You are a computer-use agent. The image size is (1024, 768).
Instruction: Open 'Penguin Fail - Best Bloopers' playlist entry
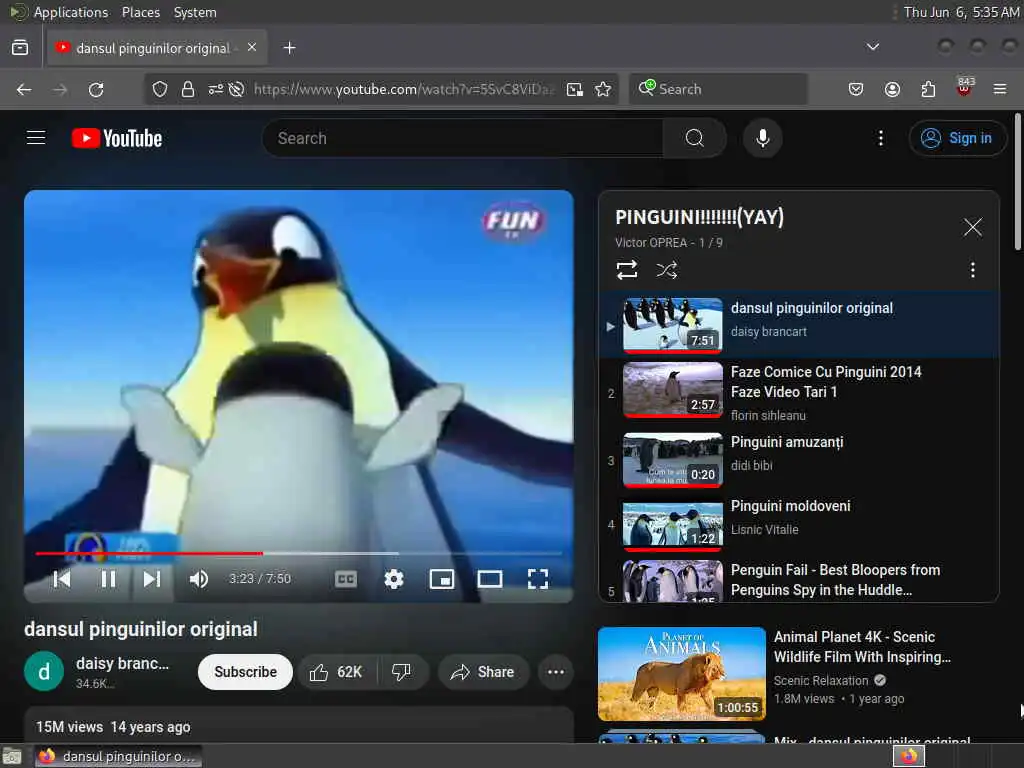point(799,580)
